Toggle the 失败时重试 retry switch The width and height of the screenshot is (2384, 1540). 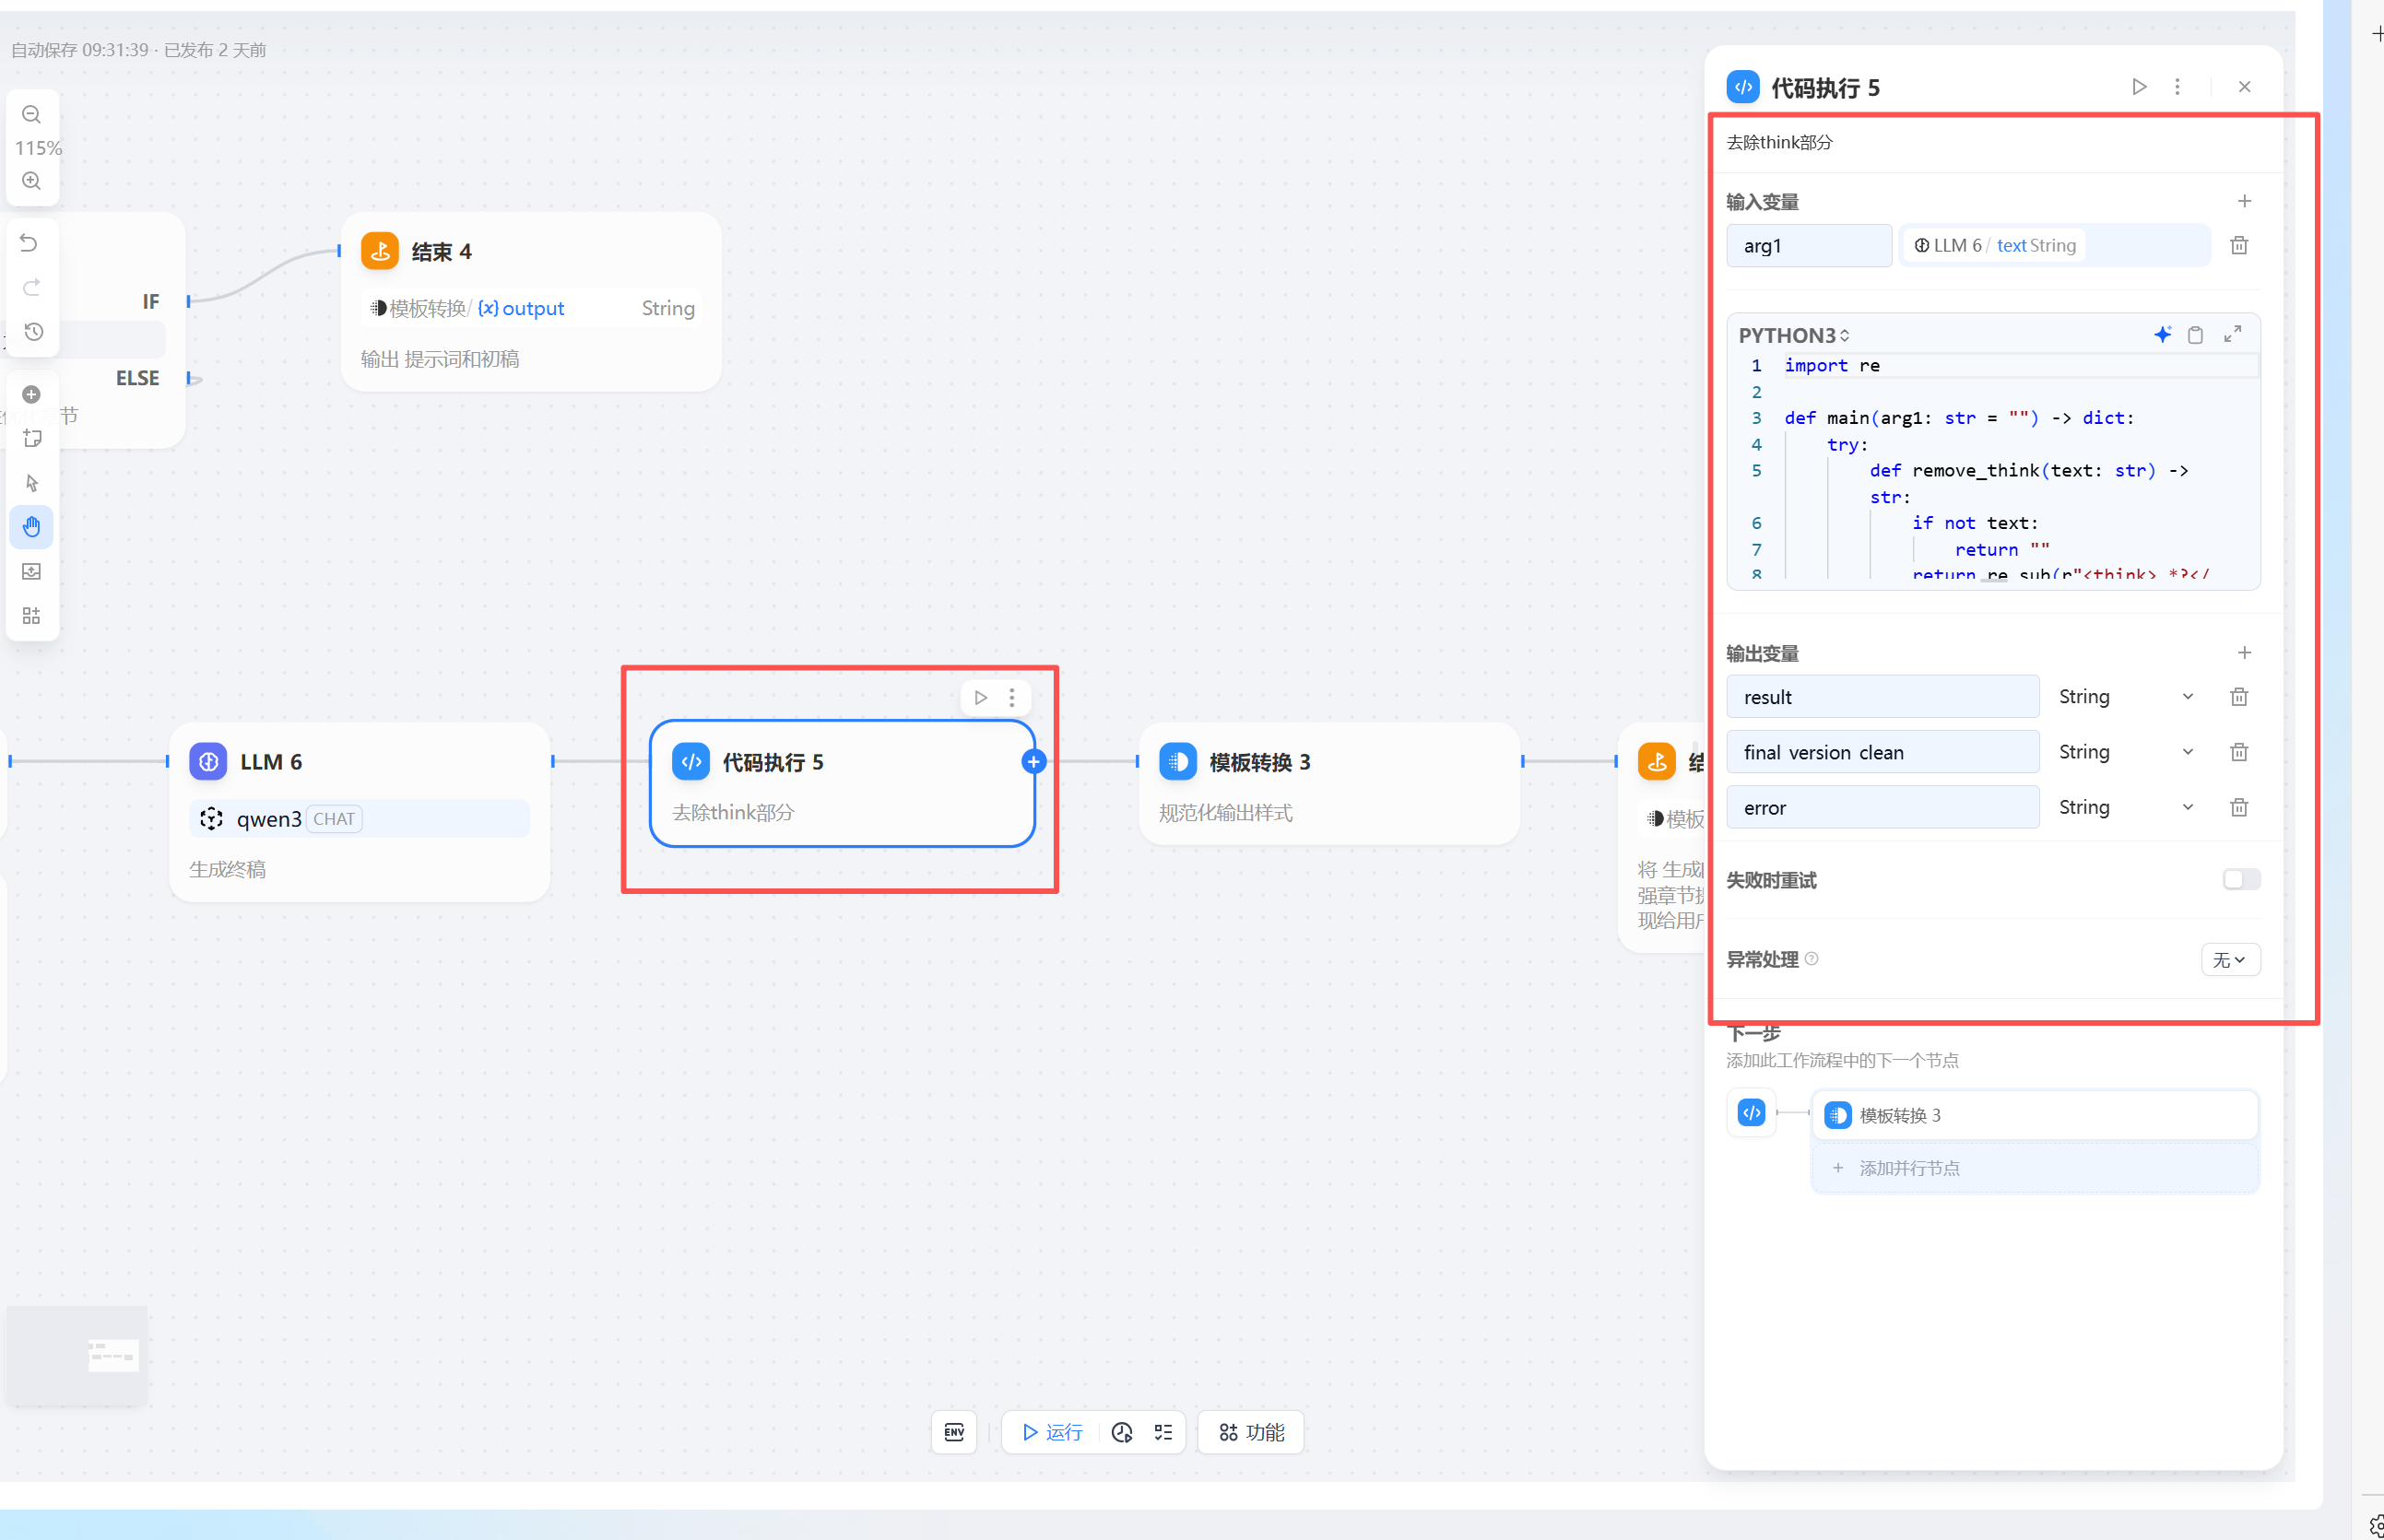tap(2241, 879)
